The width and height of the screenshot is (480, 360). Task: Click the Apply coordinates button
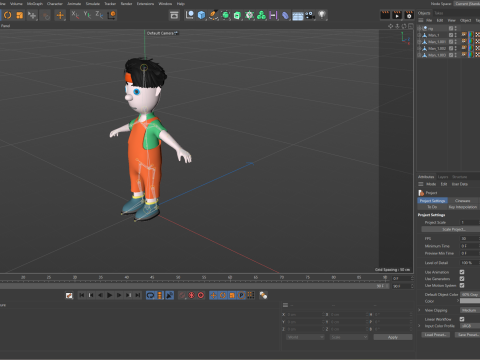(x=393, y=337)
